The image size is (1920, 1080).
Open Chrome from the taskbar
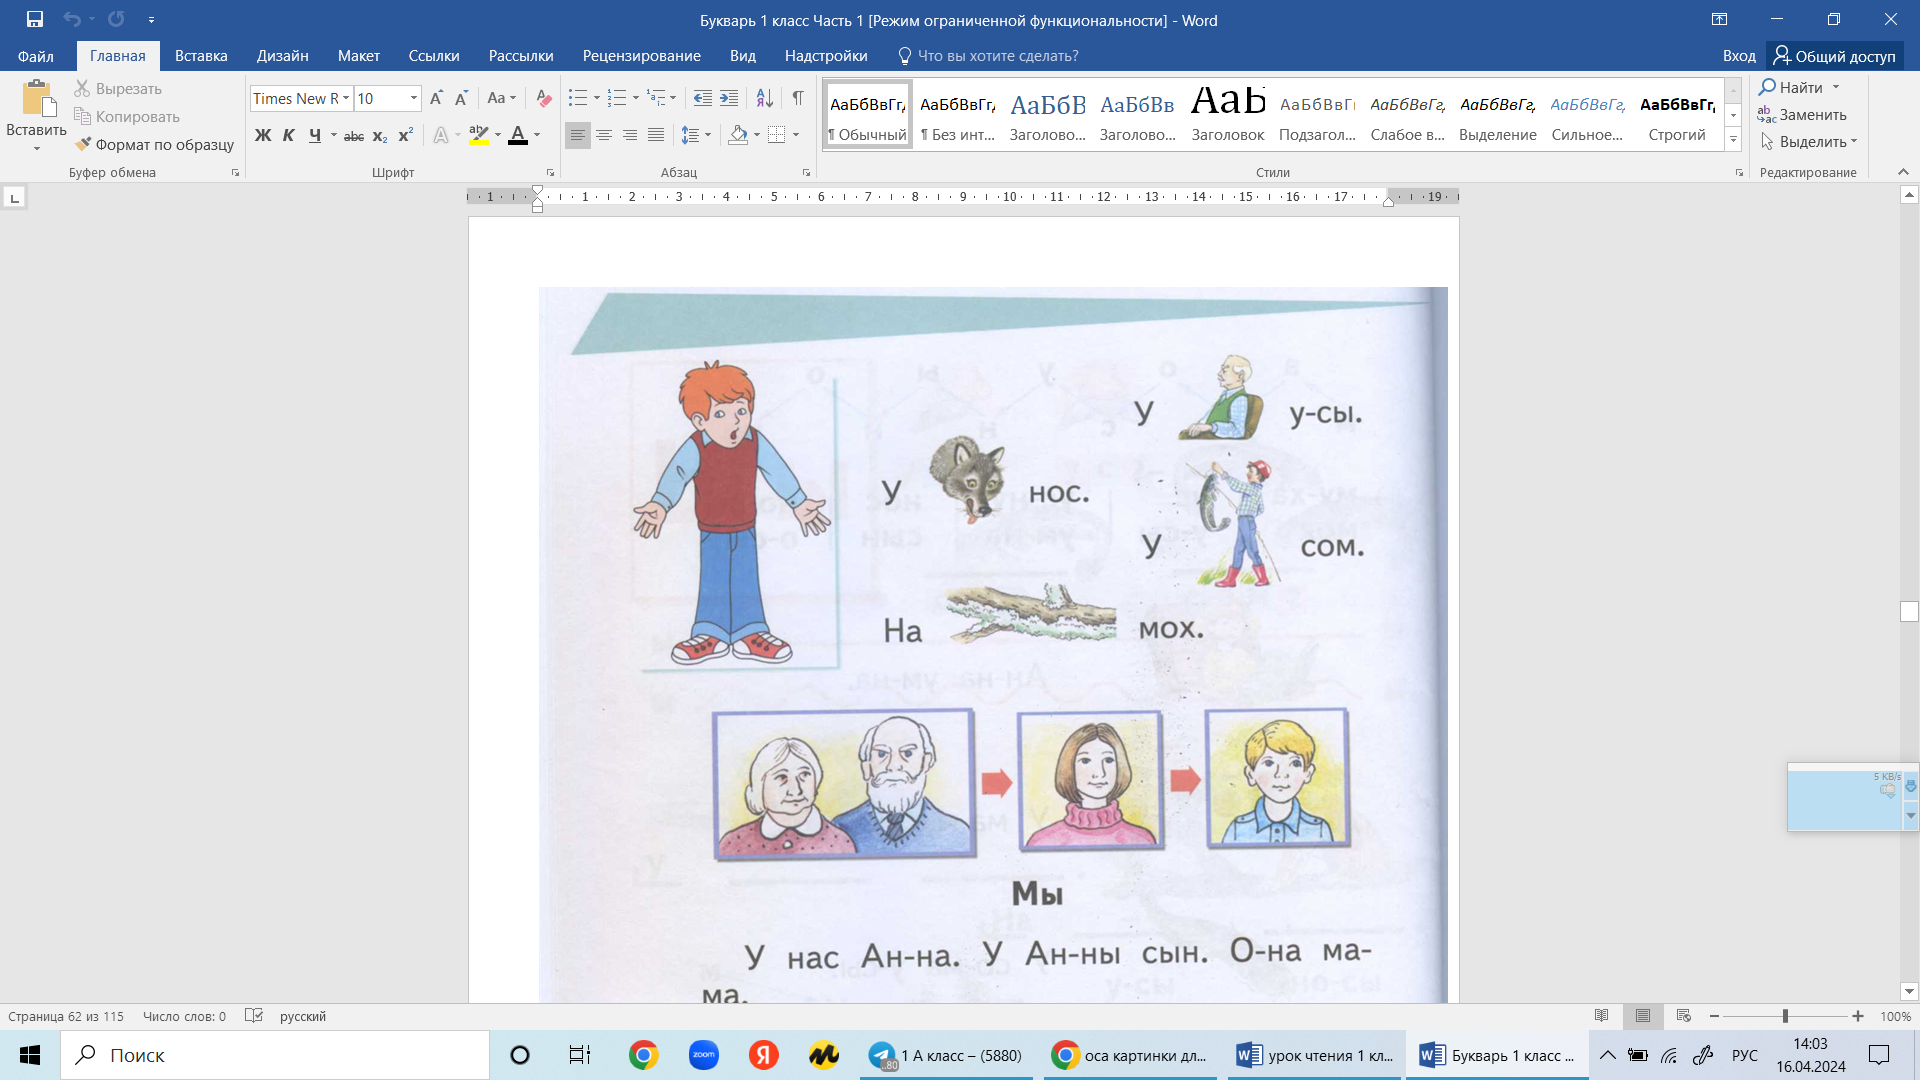tap(644, 1055)
